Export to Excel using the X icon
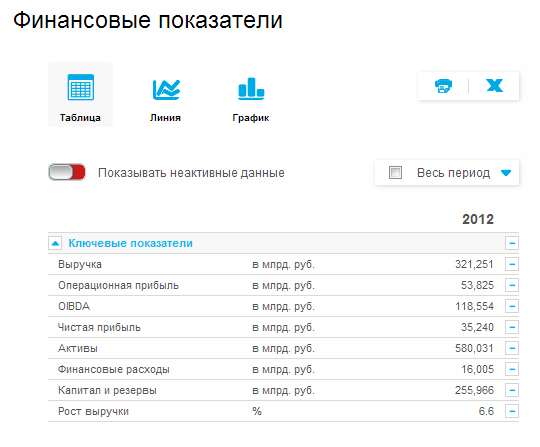This screenshot has width=540, height=447. point(495,85)
